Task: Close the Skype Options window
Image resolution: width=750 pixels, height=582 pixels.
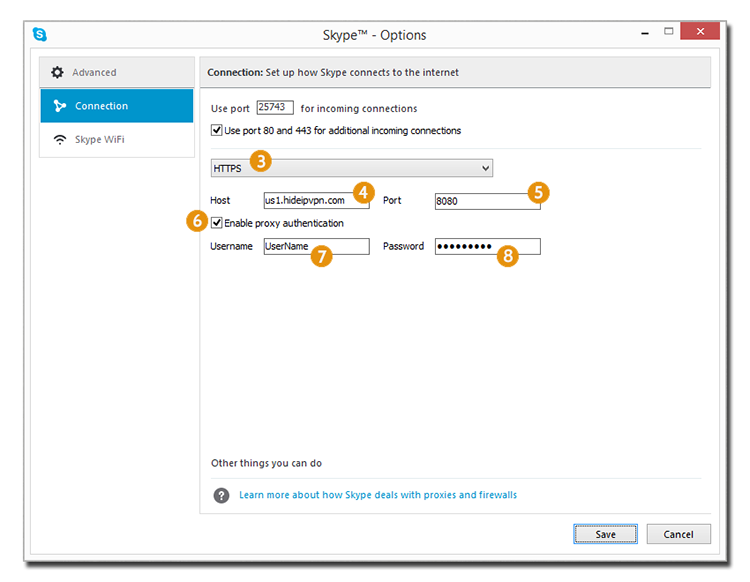Action: tap(700, 31)
